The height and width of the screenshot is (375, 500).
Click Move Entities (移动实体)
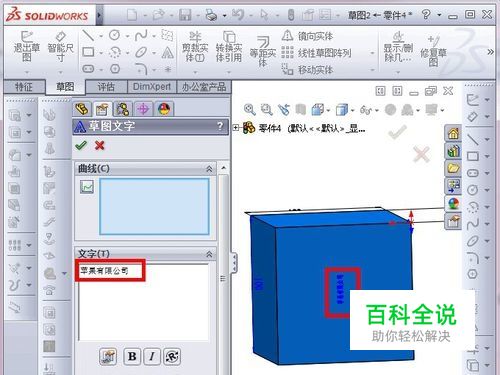coord(307,70)
